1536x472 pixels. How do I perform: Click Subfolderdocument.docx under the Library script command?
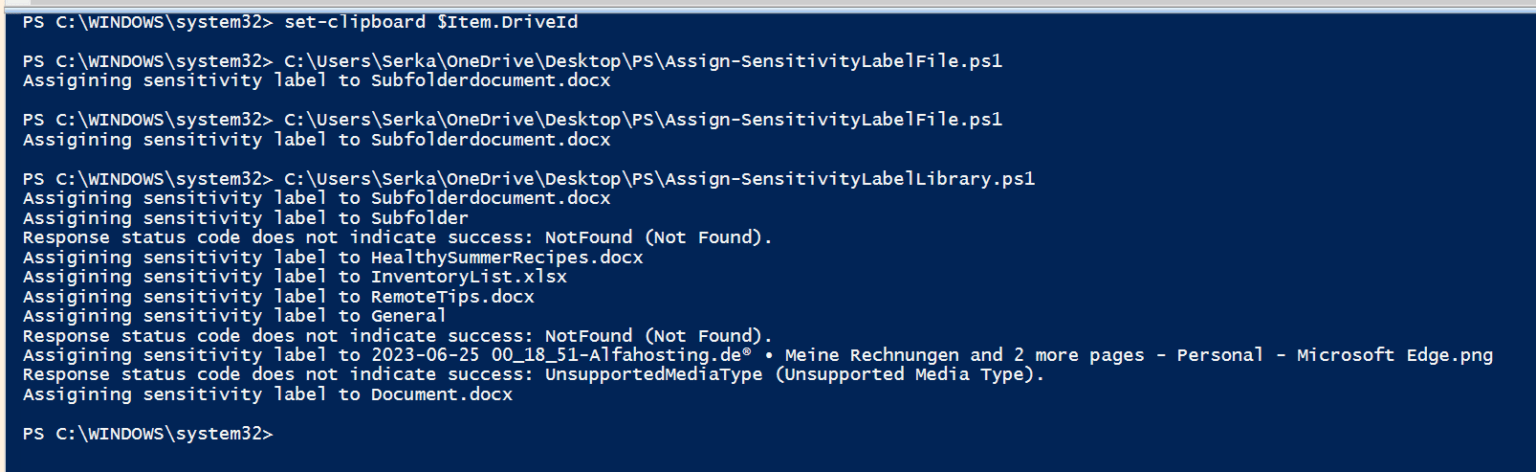click(x=490, y=198)
